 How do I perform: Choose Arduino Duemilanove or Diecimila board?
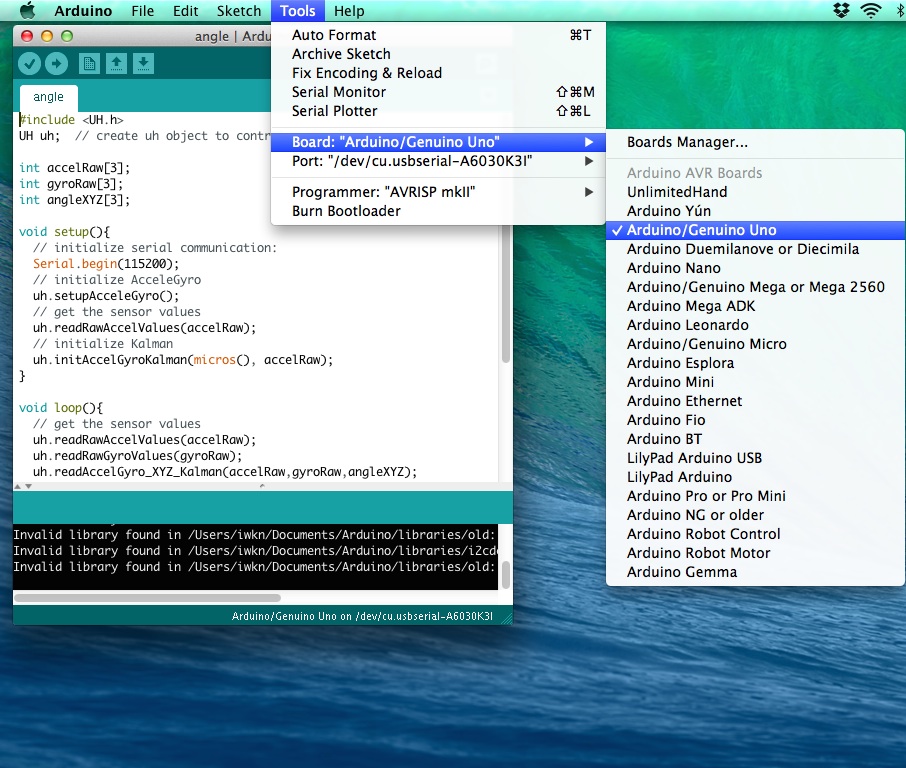click(755, 249)
